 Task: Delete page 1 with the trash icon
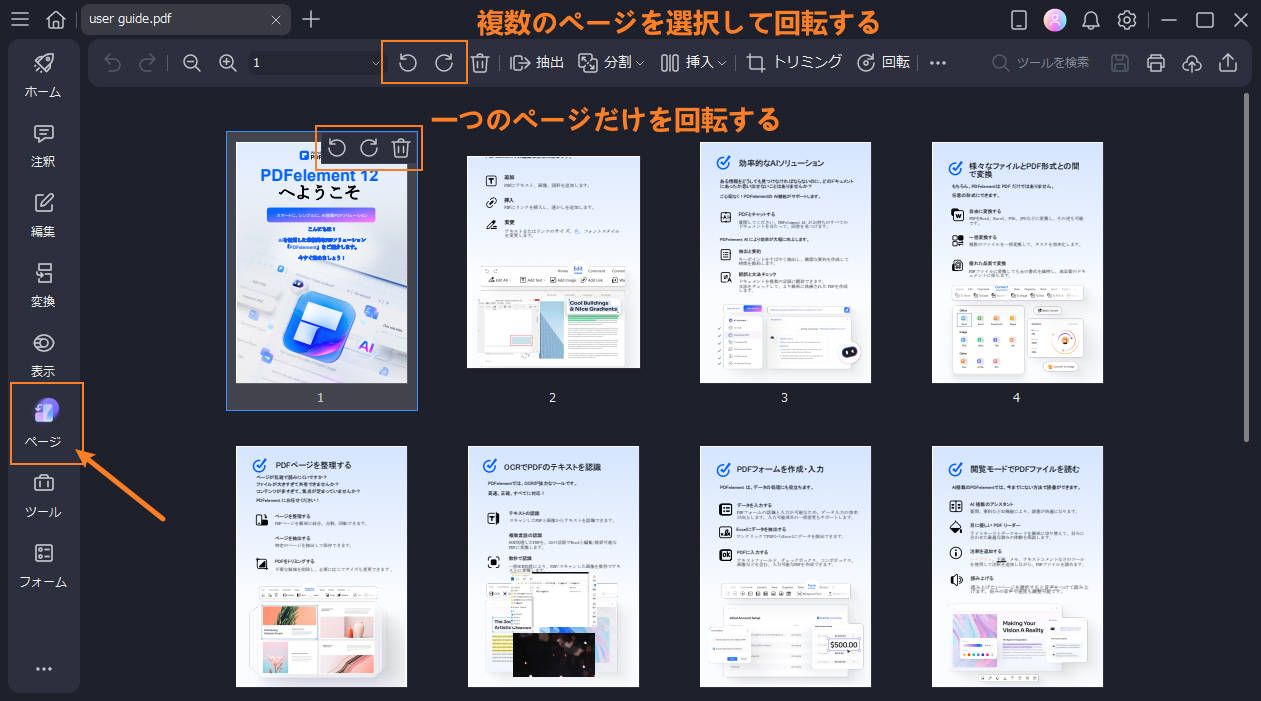click(400, 147)
